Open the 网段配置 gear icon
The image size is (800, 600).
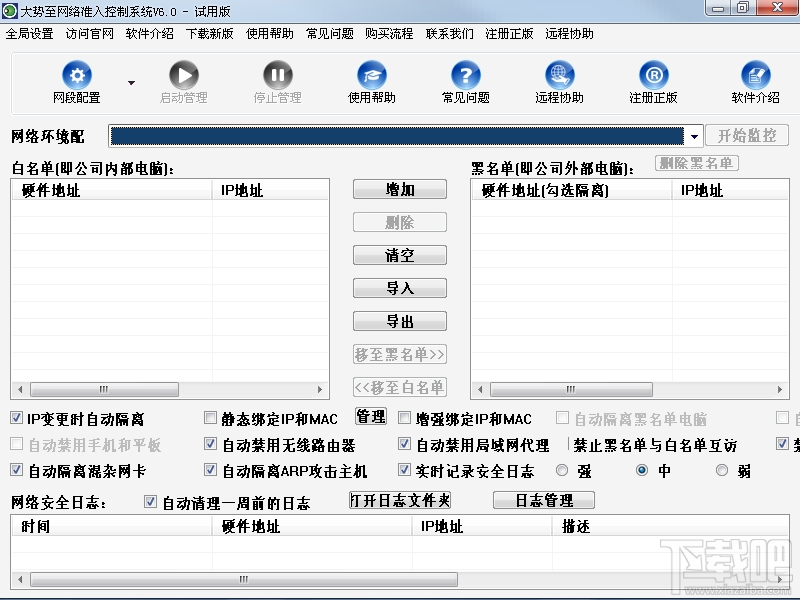(x=77, y=75)
